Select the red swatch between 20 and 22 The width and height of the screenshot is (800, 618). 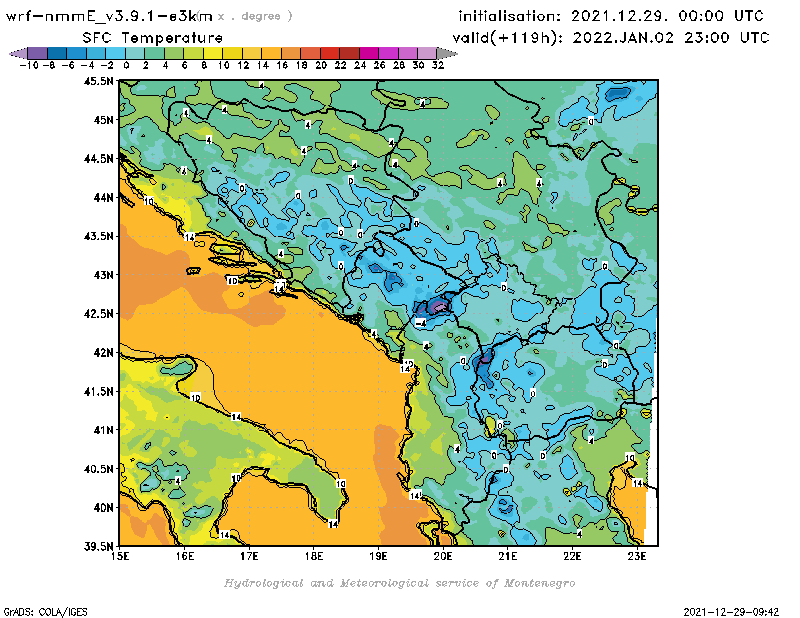coord(330,53)
